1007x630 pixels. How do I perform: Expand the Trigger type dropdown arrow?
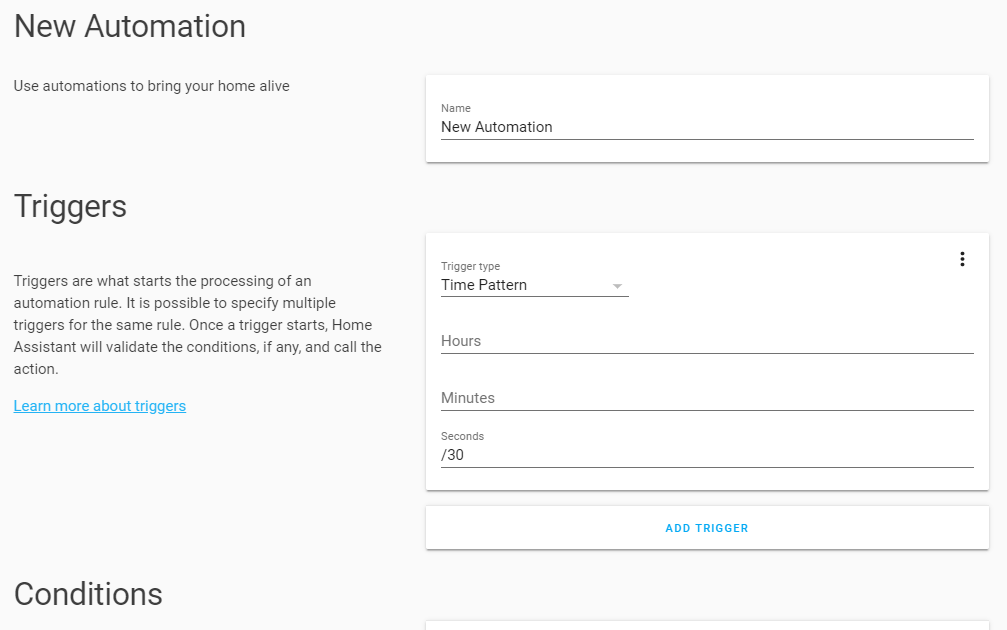619,286
